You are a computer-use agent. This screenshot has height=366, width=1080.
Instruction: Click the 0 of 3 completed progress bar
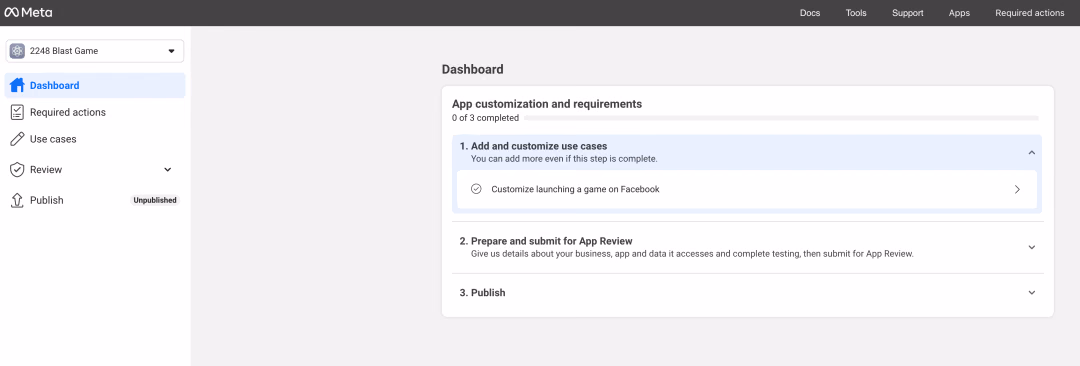(x=781, y=118)
